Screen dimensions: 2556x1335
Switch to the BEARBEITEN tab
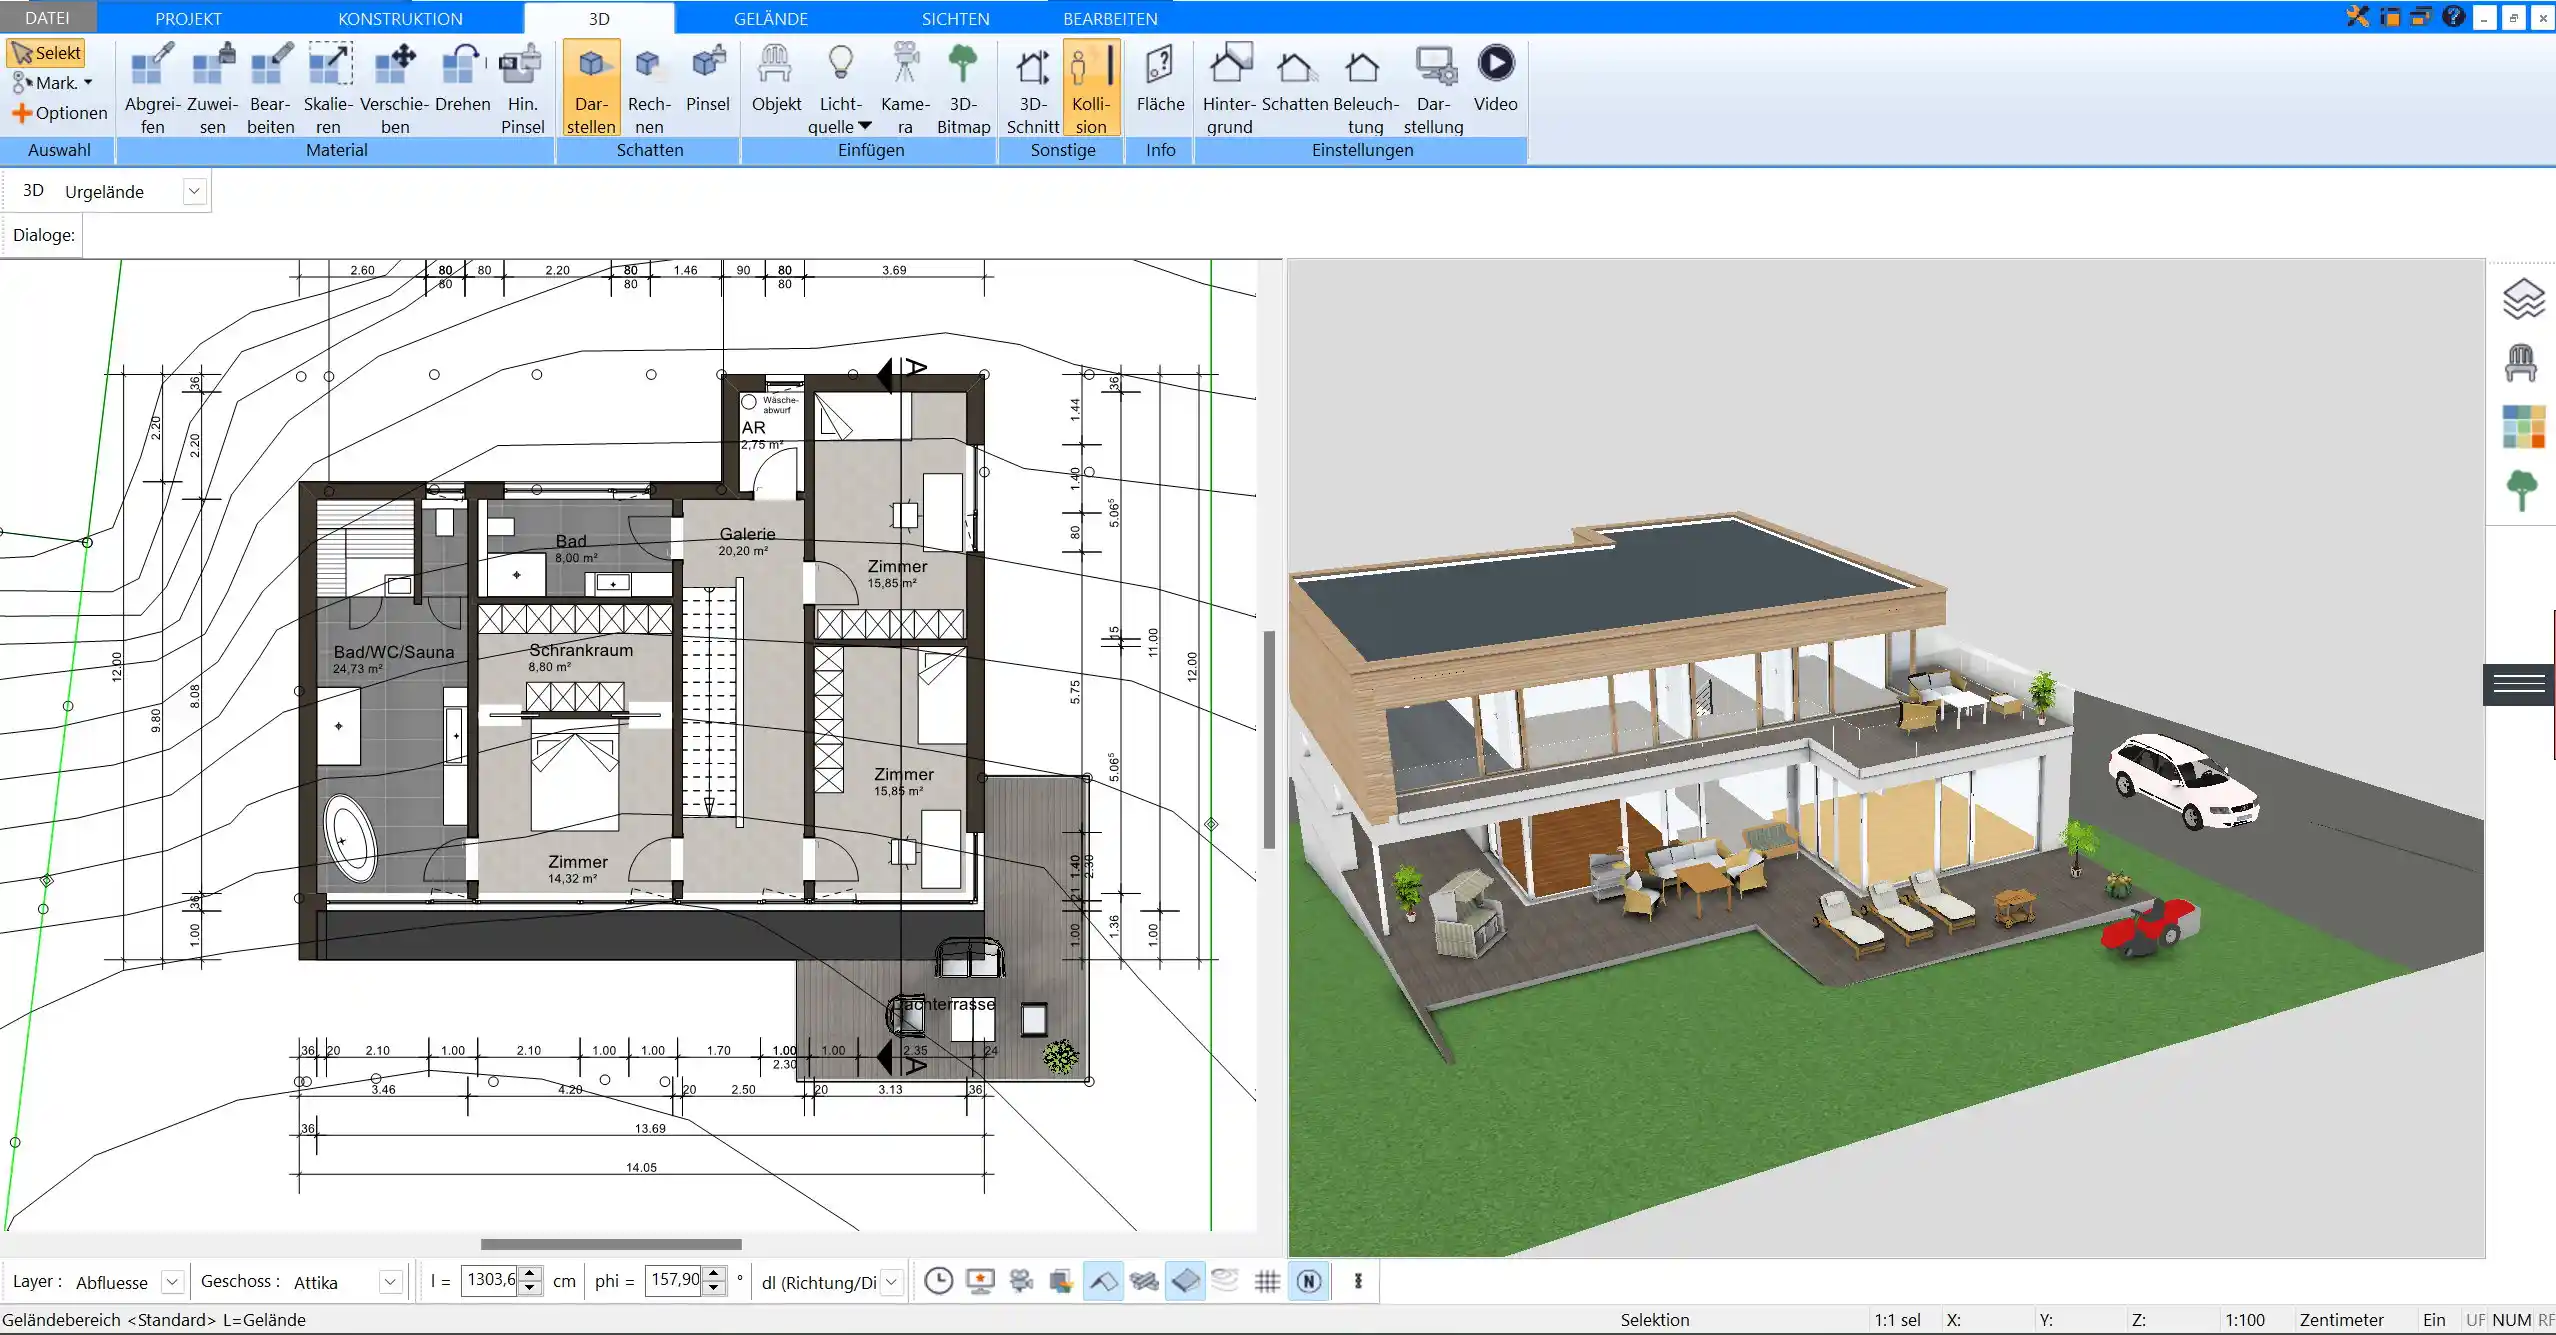(x=1110, y=18)
